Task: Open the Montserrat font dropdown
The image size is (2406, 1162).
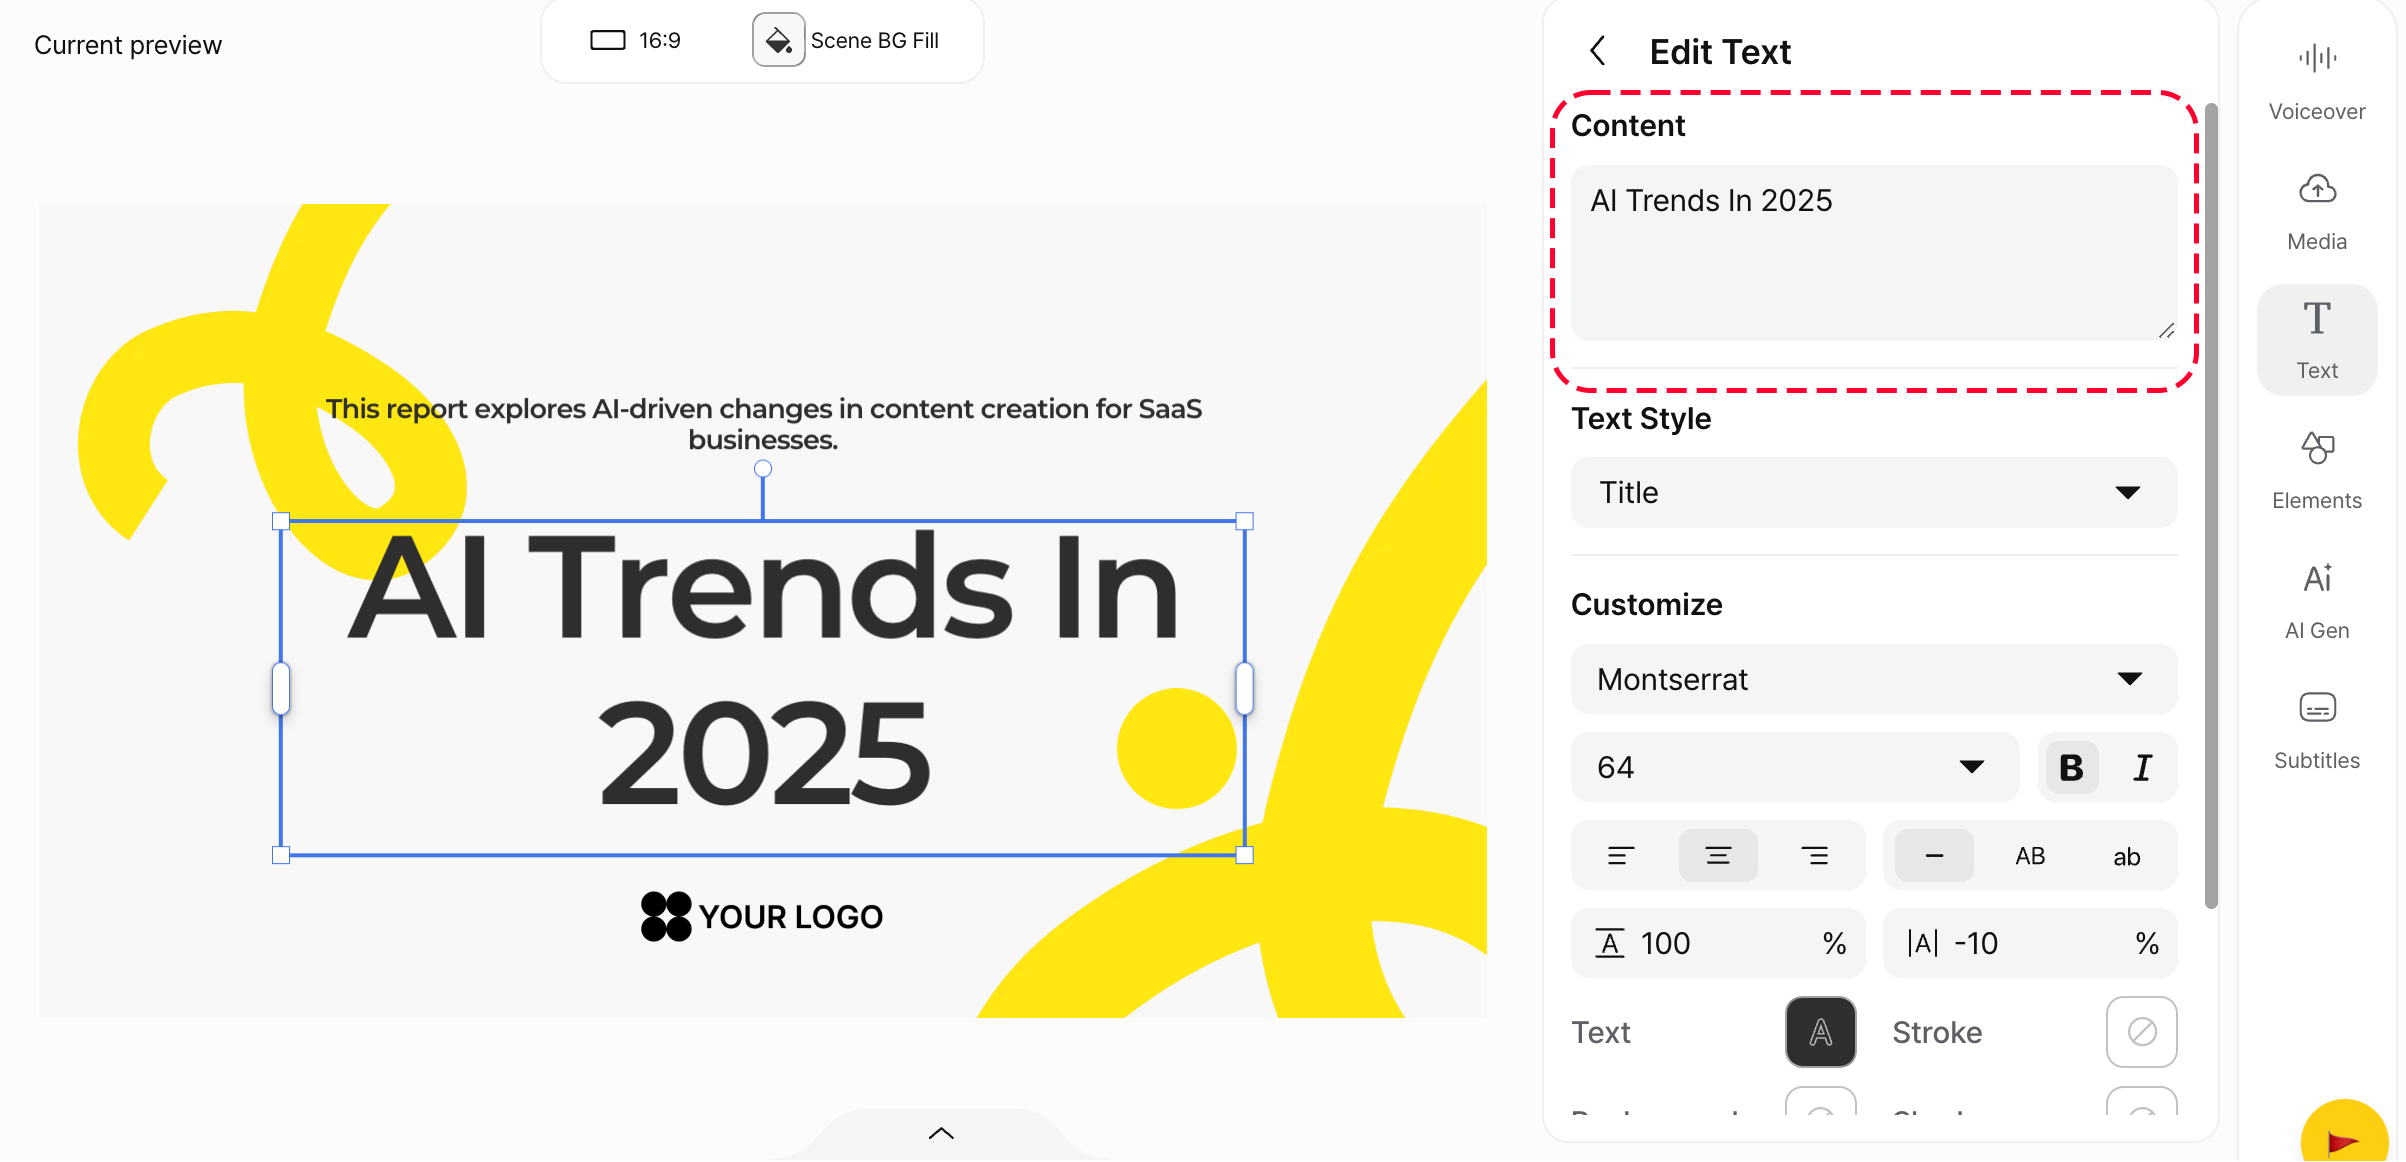Action: [x=1873, y=679]
